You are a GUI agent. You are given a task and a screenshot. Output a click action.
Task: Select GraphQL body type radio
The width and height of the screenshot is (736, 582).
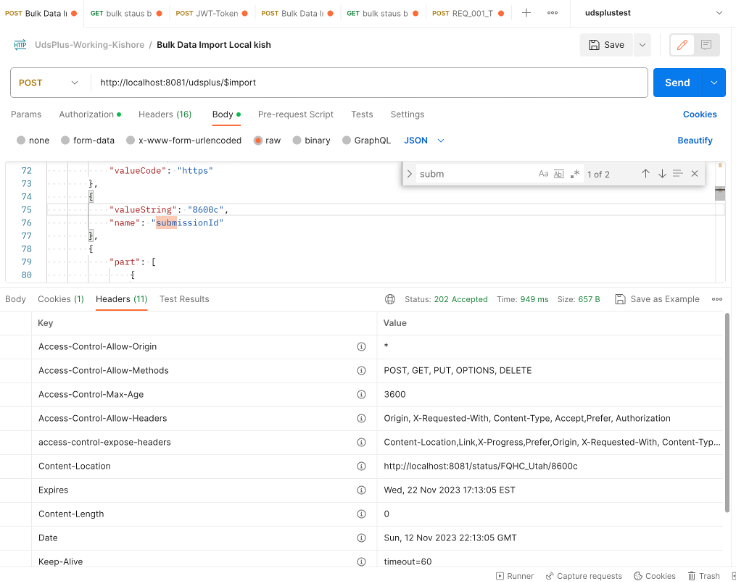[346, 140]
